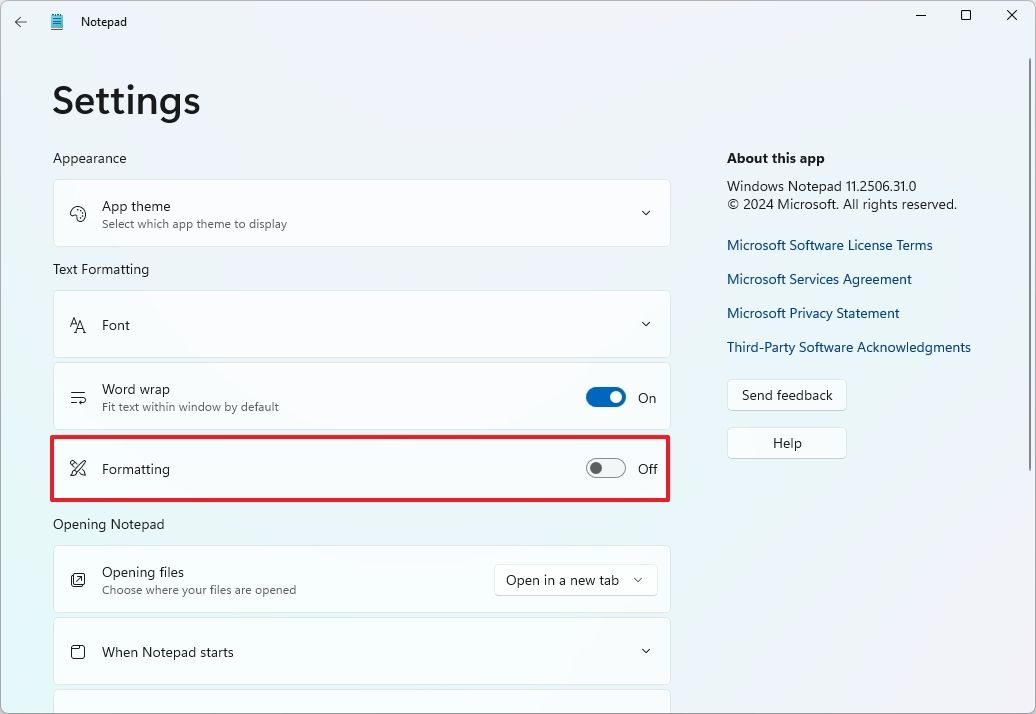Open Microsoft Software License Terms
Viewport: 1036px width, 714px height.
pyautogui.click(x=830, y=245)
